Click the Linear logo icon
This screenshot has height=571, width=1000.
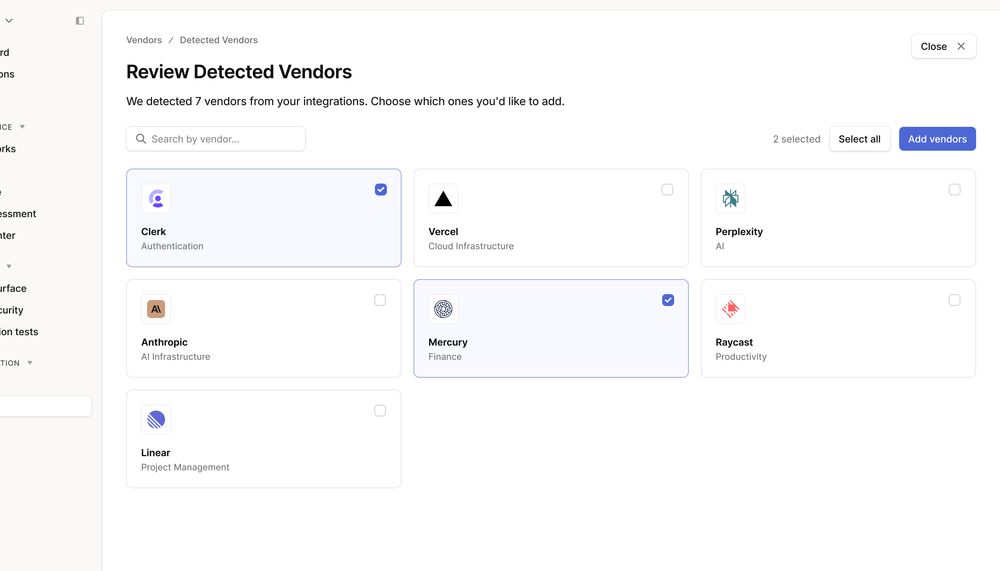156,419
